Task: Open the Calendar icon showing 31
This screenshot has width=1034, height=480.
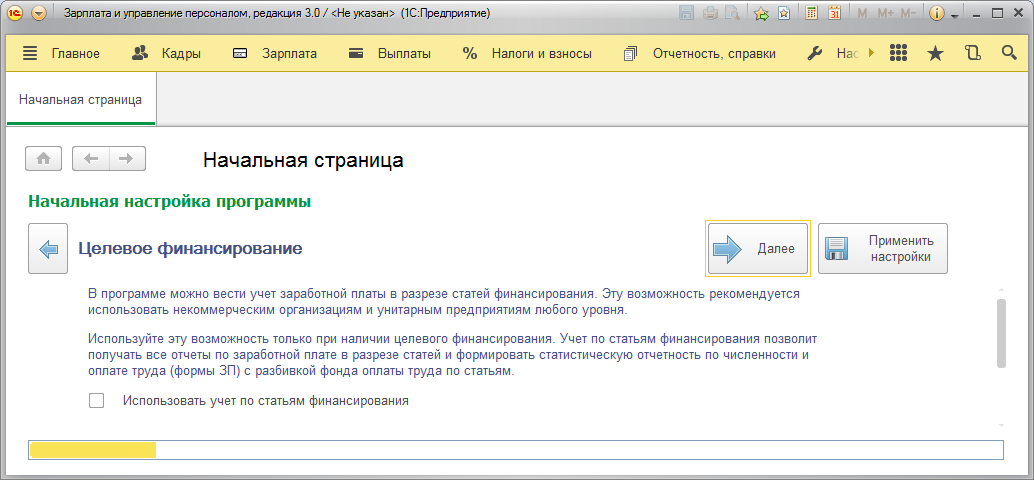Action: 834,13
